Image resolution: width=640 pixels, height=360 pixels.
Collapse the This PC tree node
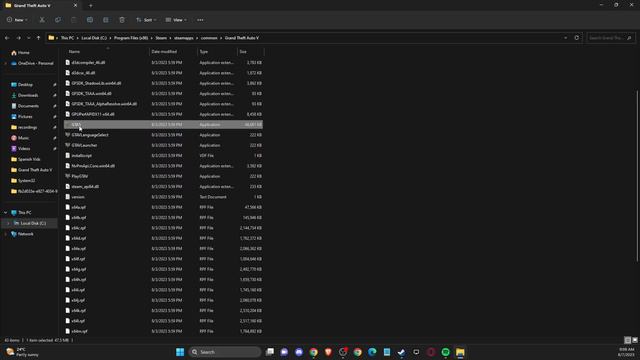[5, 213]
